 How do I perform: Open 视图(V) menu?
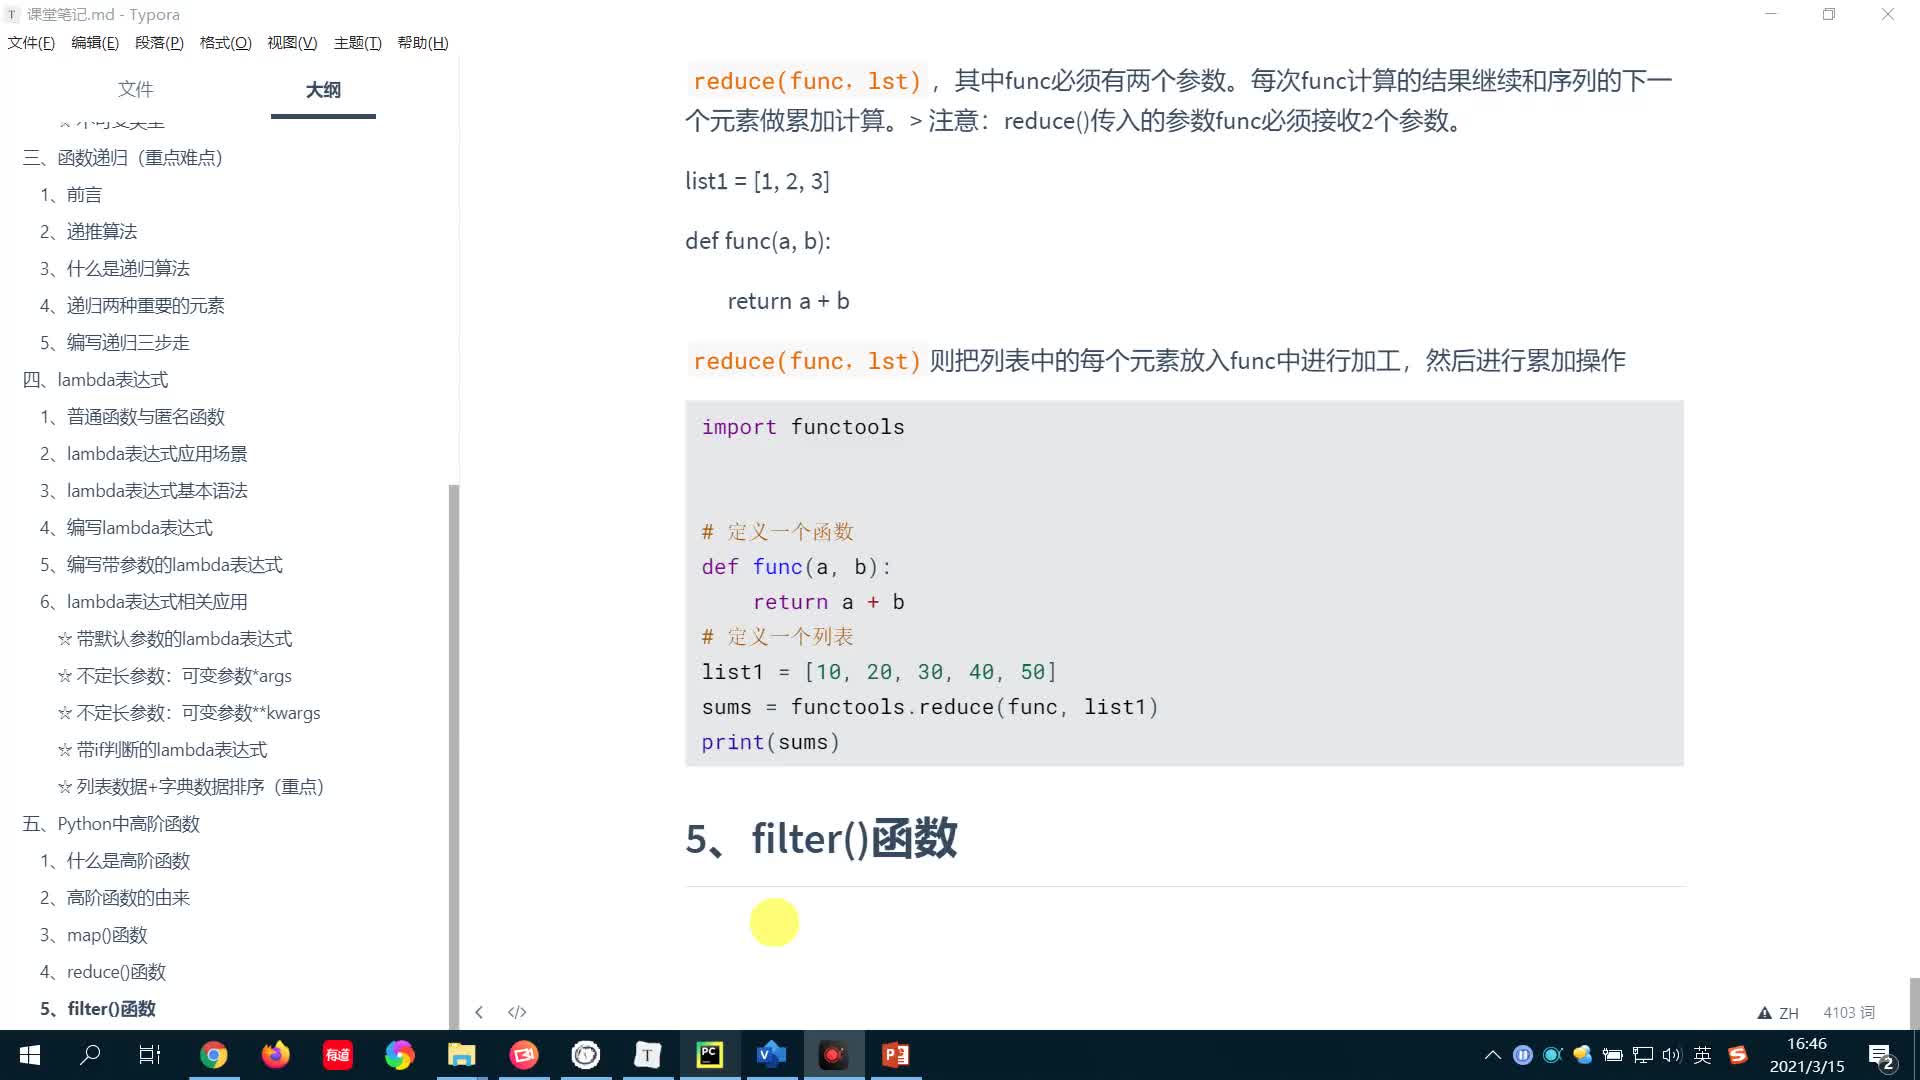[x=292, y=43]
